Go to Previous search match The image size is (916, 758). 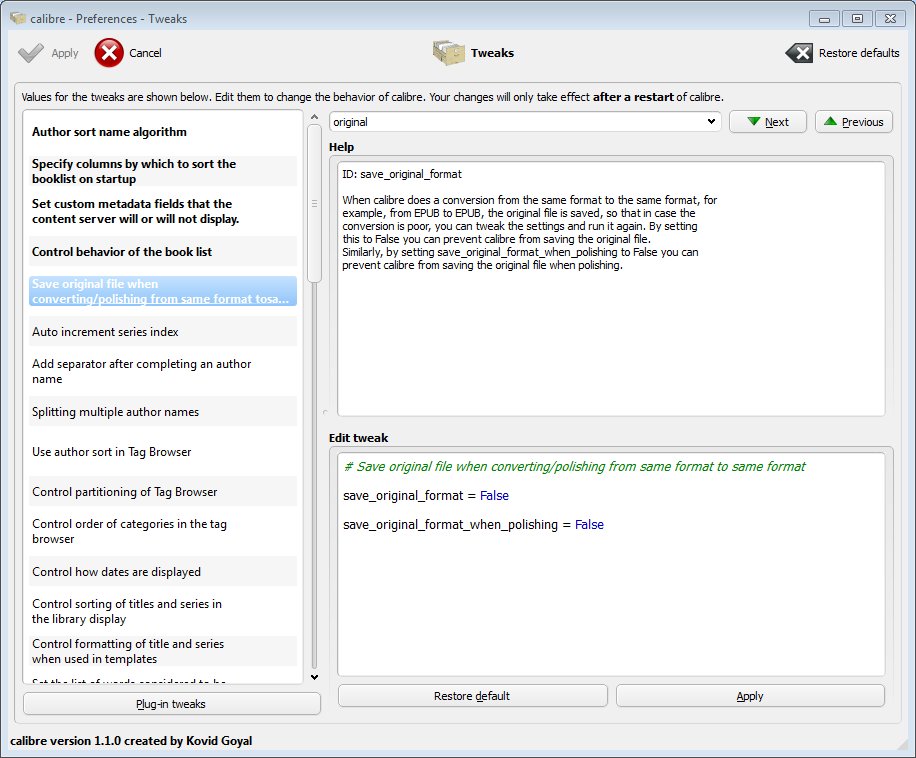point(853,121)
